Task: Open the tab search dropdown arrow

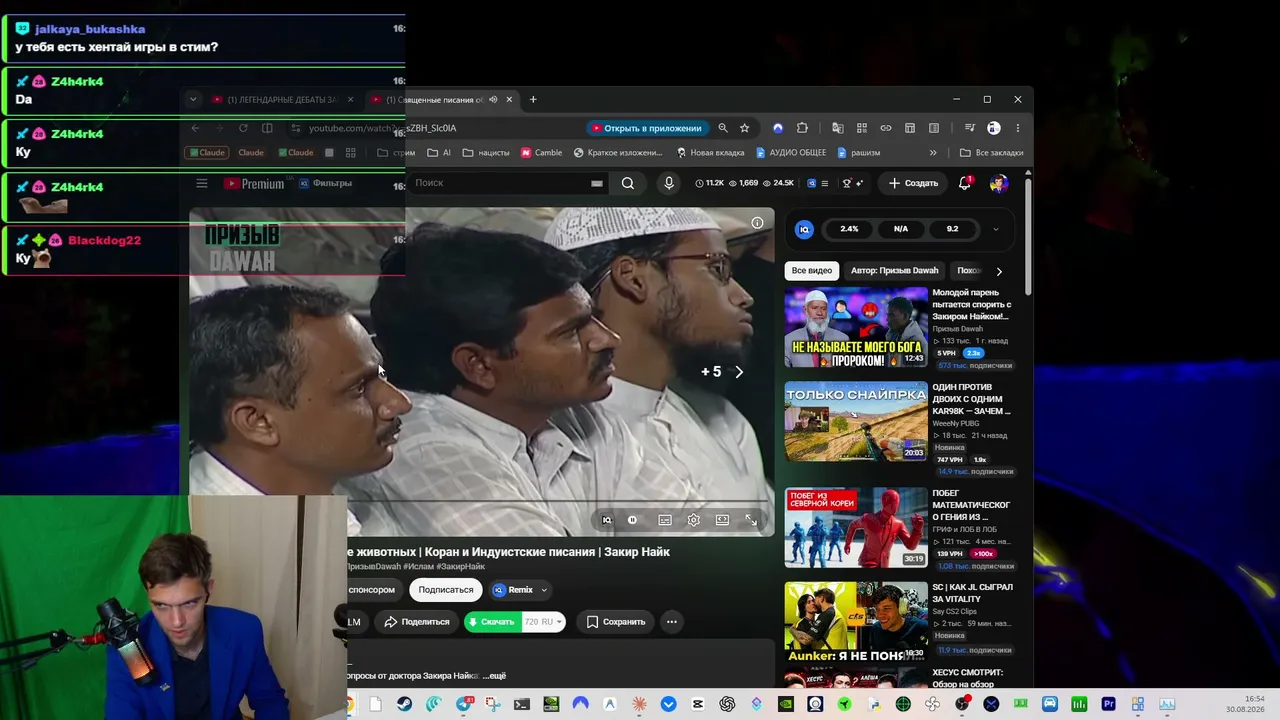Action: pos(193,100)
